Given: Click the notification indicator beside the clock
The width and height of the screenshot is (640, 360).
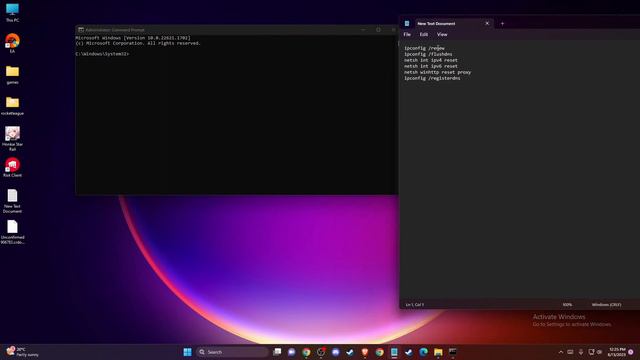Looking at the screenshot, I should [x=631, y=352].
